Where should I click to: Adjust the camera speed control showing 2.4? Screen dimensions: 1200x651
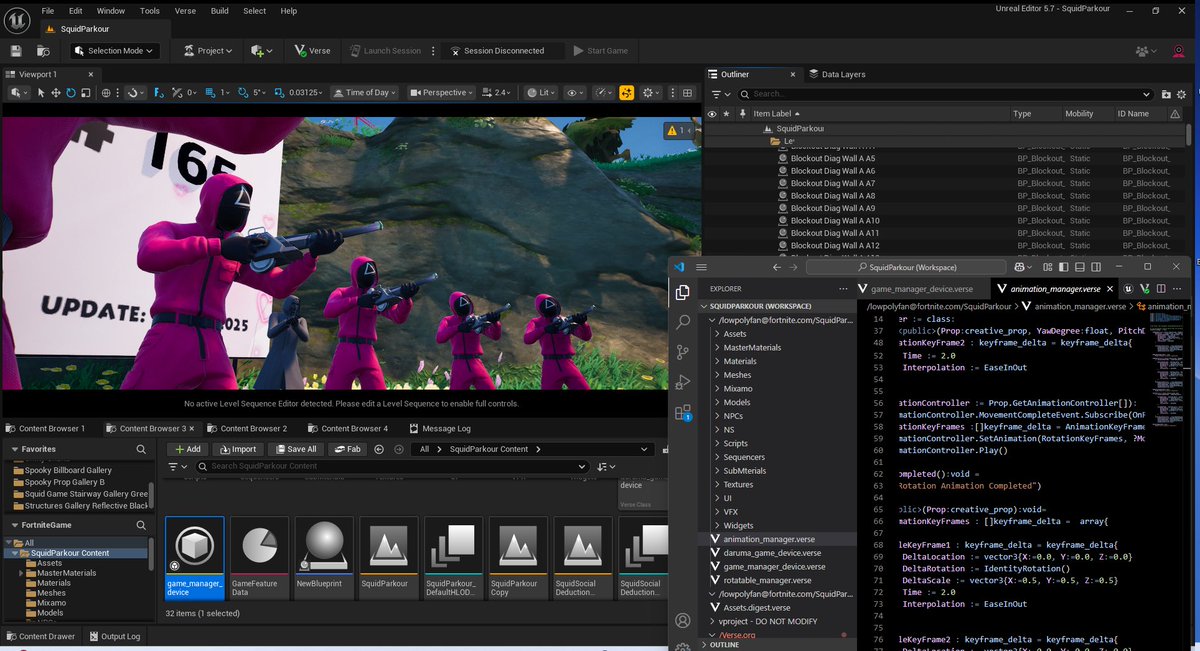[496, 92]
